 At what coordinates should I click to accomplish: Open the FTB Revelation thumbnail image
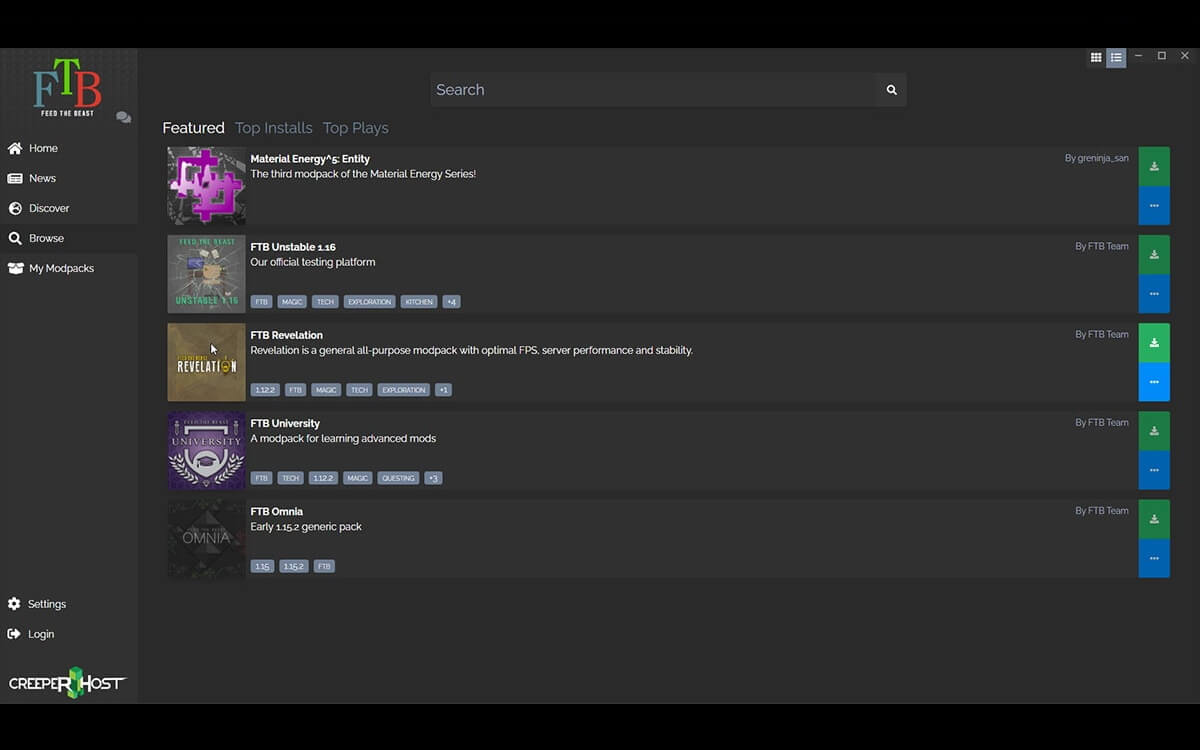pyautogui.click(x=206, y=362)
